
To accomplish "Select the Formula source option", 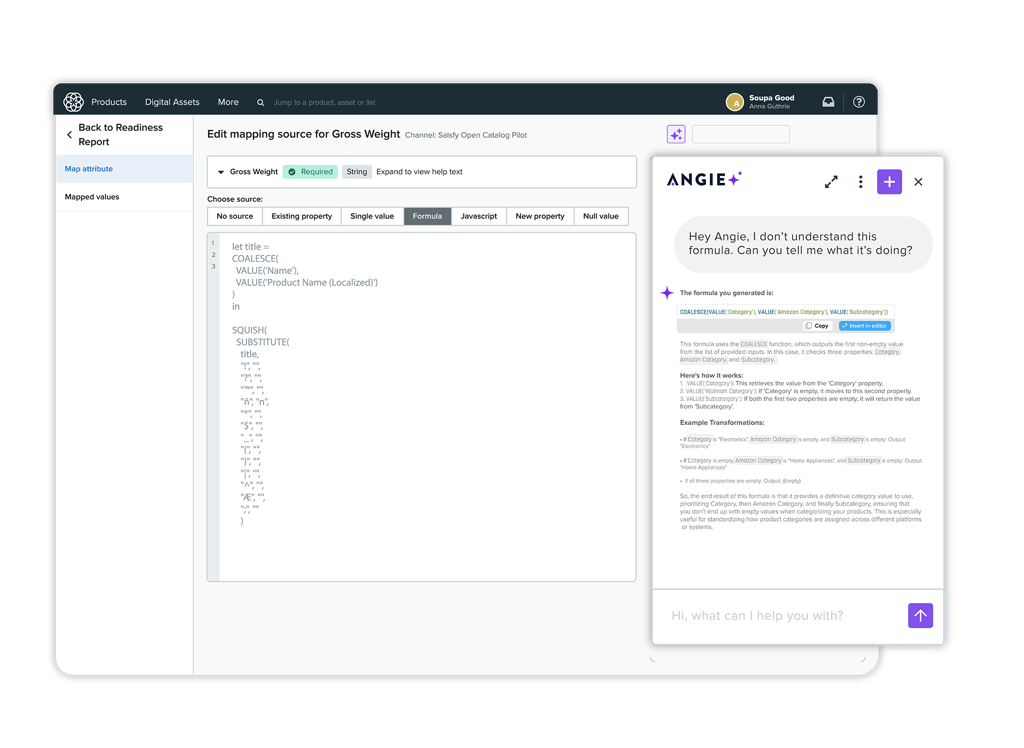I will tap(427, 216).
